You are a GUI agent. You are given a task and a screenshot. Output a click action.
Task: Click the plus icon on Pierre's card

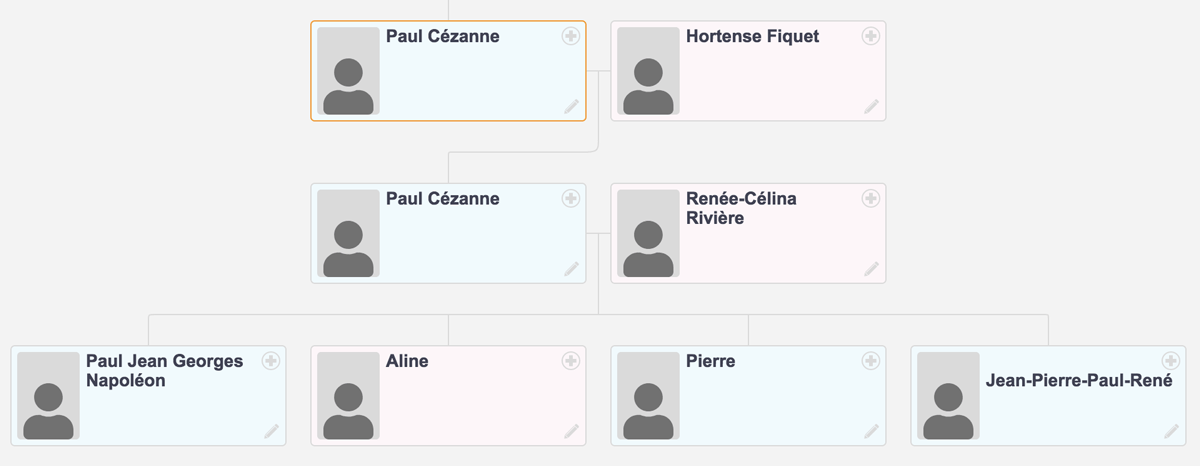(x=871, y=360)
